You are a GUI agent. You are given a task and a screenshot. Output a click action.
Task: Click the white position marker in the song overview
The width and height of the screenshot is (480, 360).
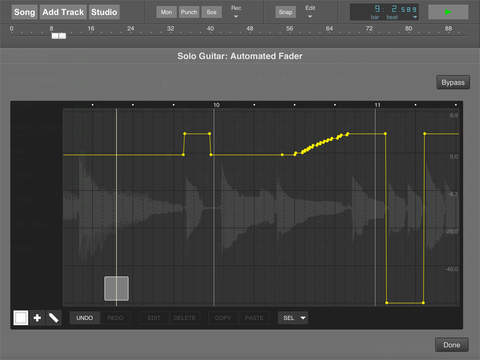point(59,36)
